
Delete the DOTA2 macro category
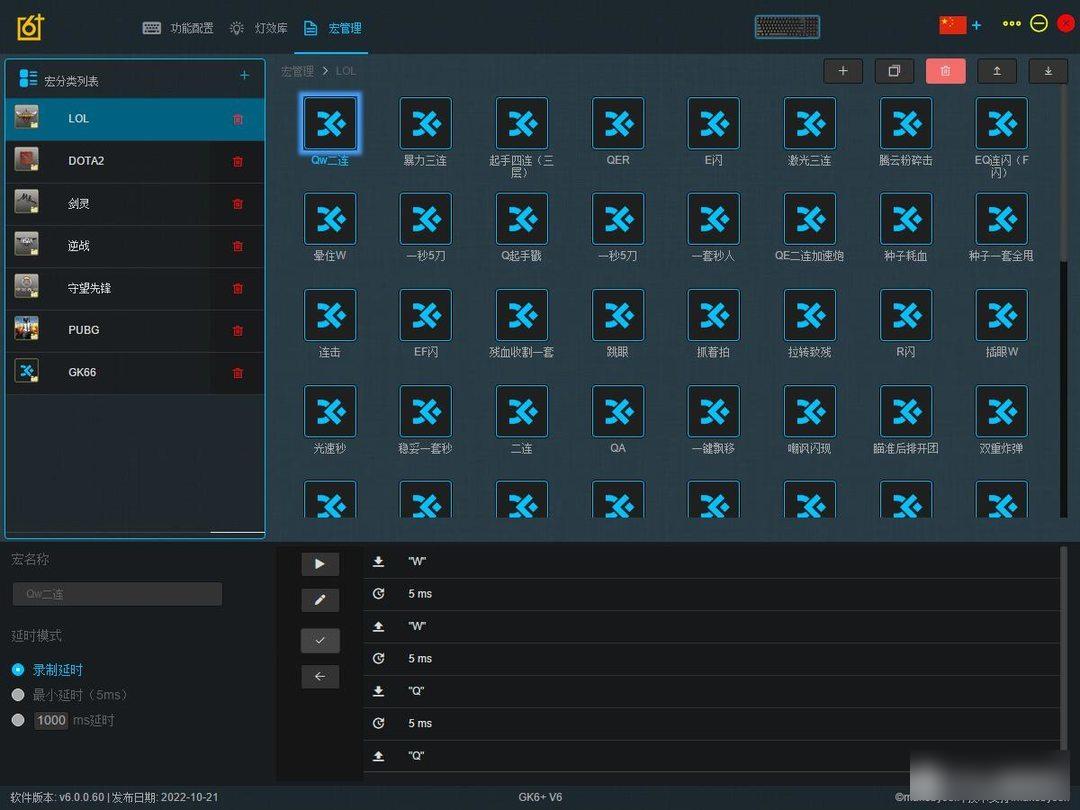238,161
